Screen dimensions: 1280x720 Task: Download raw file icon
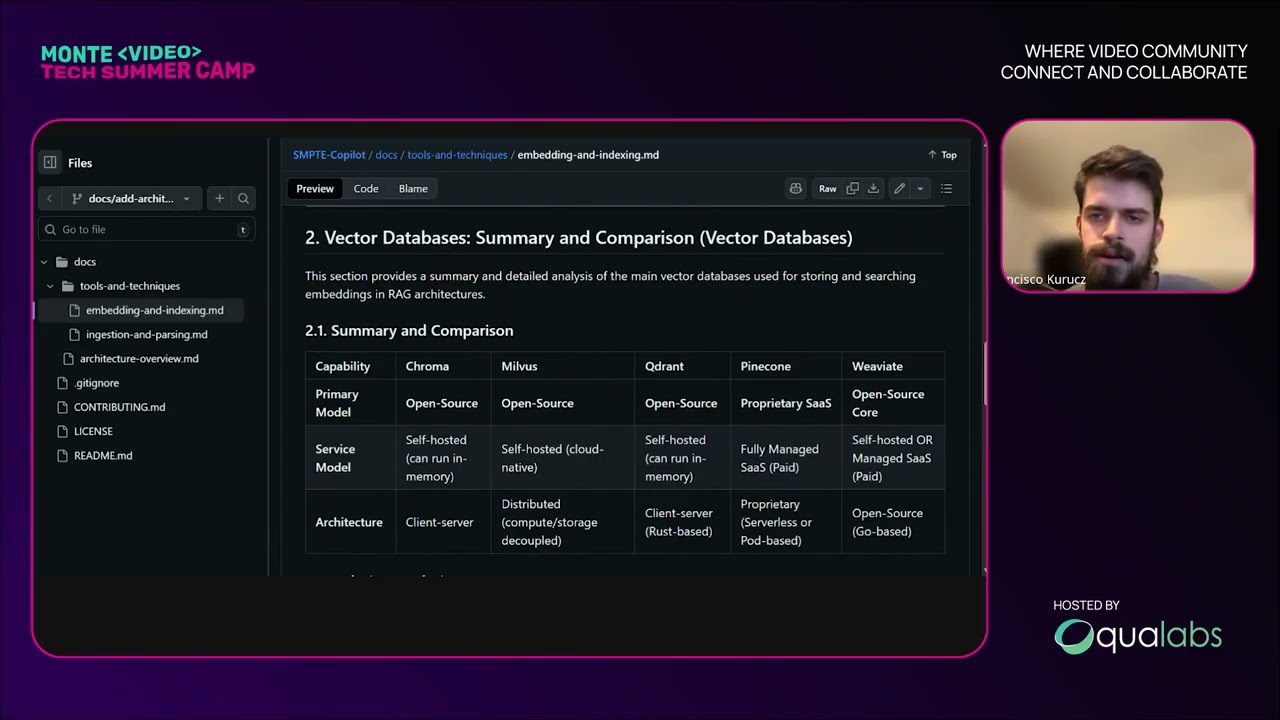(x=873, y=188)
